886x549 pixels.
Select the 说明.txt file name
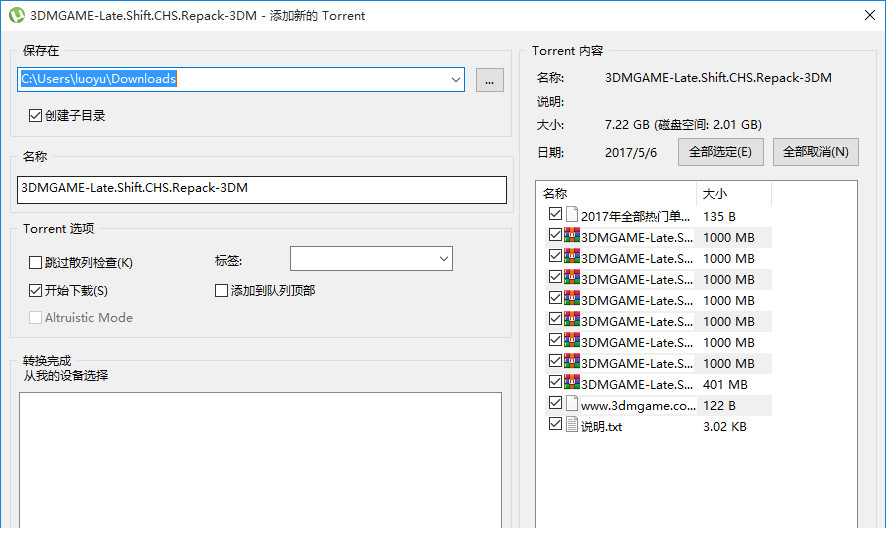[601, 427]
